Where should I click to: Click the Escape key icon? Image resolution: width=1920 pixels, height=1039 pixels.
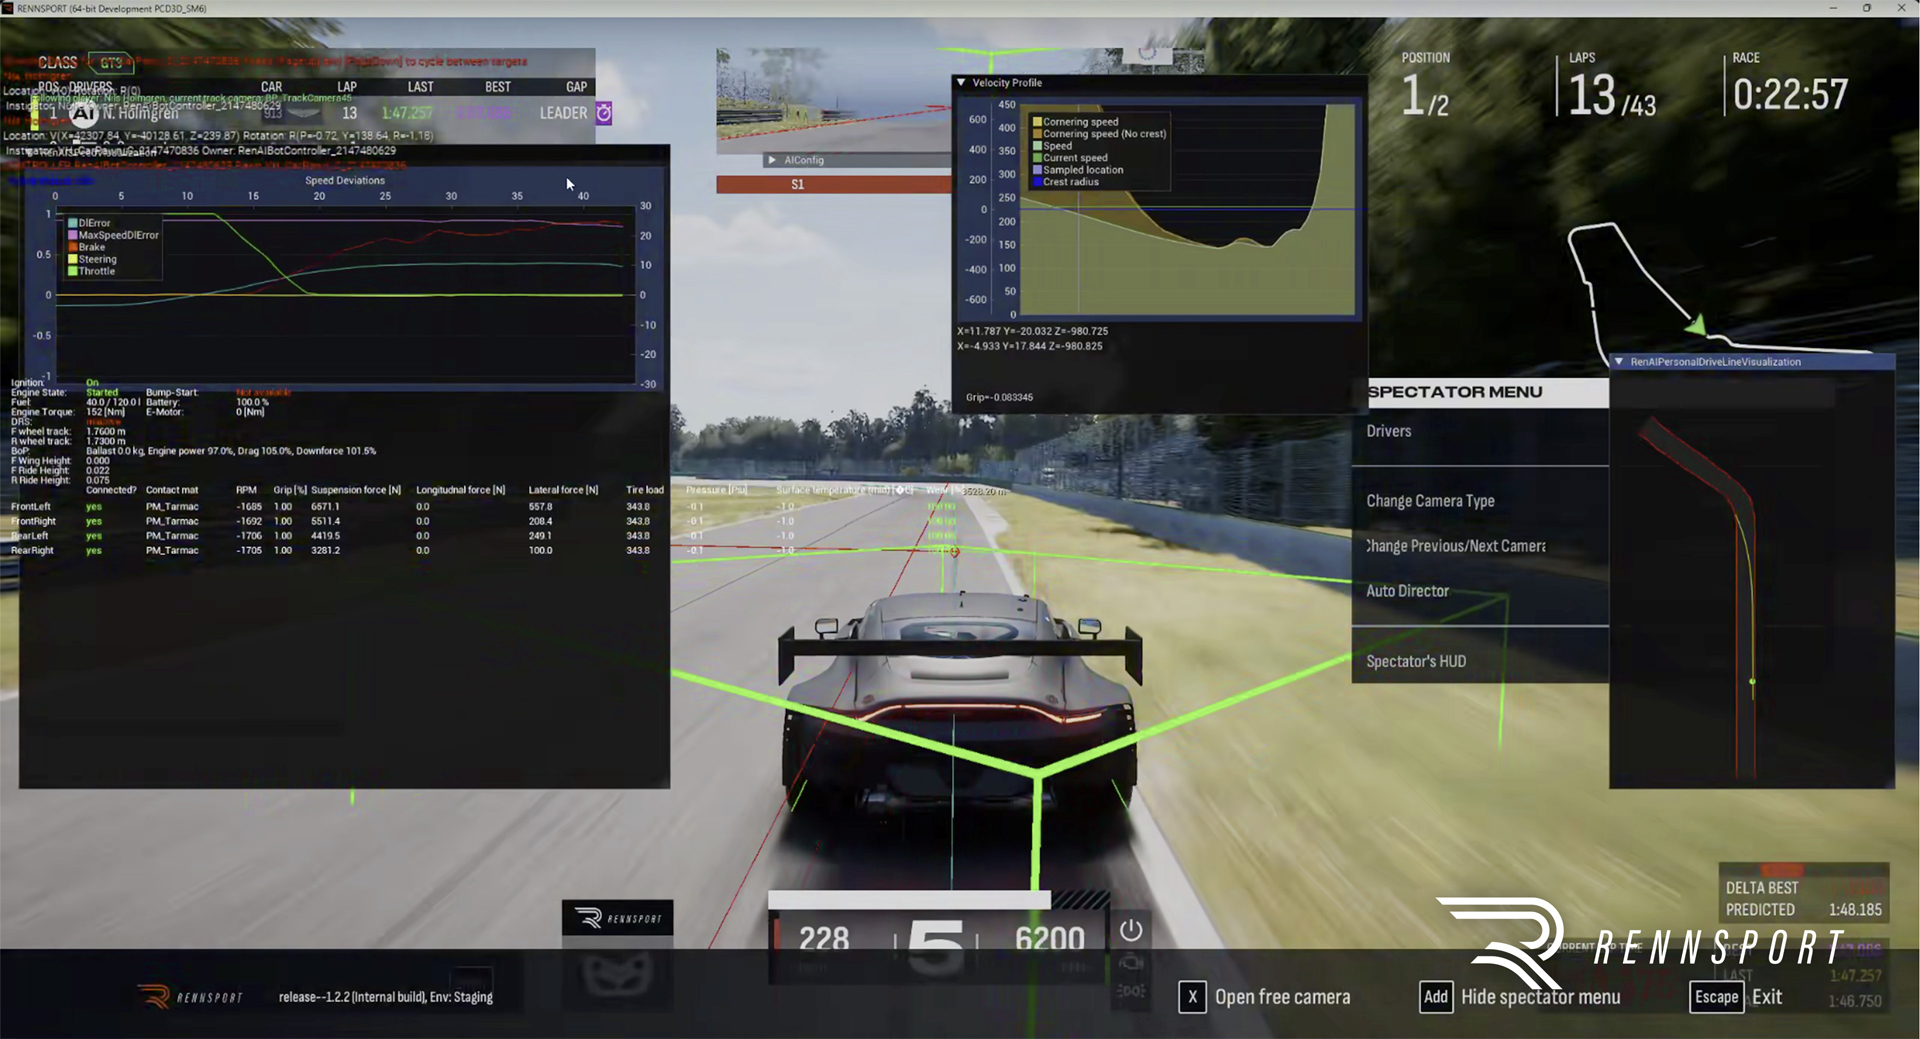tap(1717, 997)
